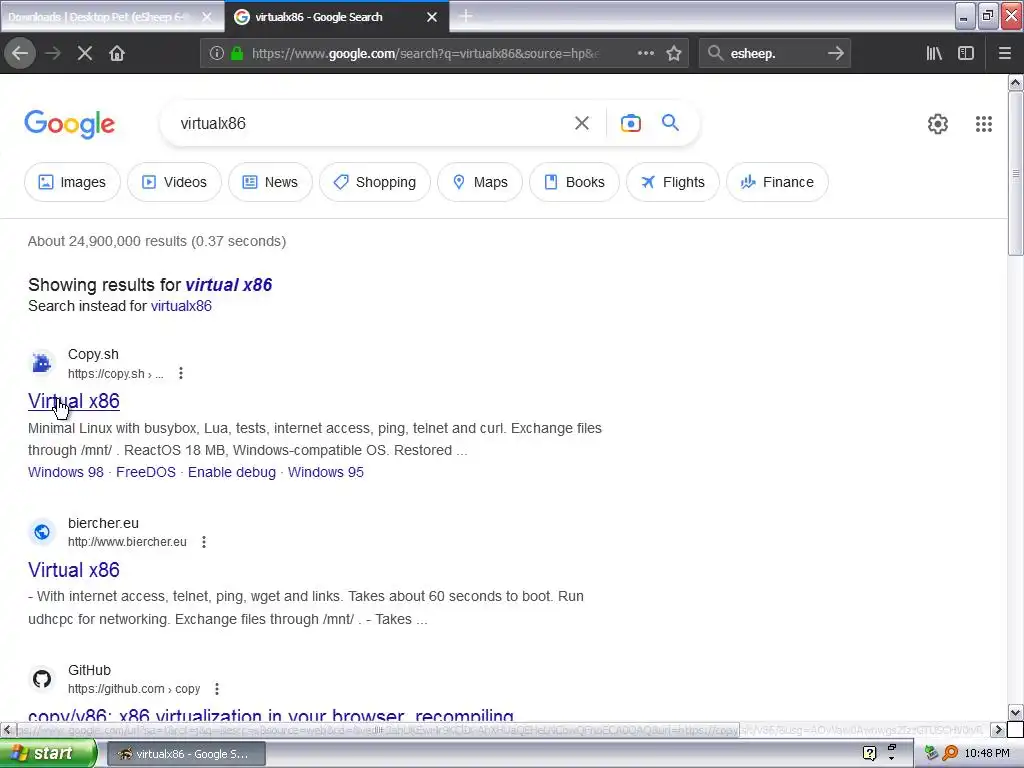Click the Copy.sh site favicon
Viewport: 1024px width, 768px height.
[x=42, y=362]
